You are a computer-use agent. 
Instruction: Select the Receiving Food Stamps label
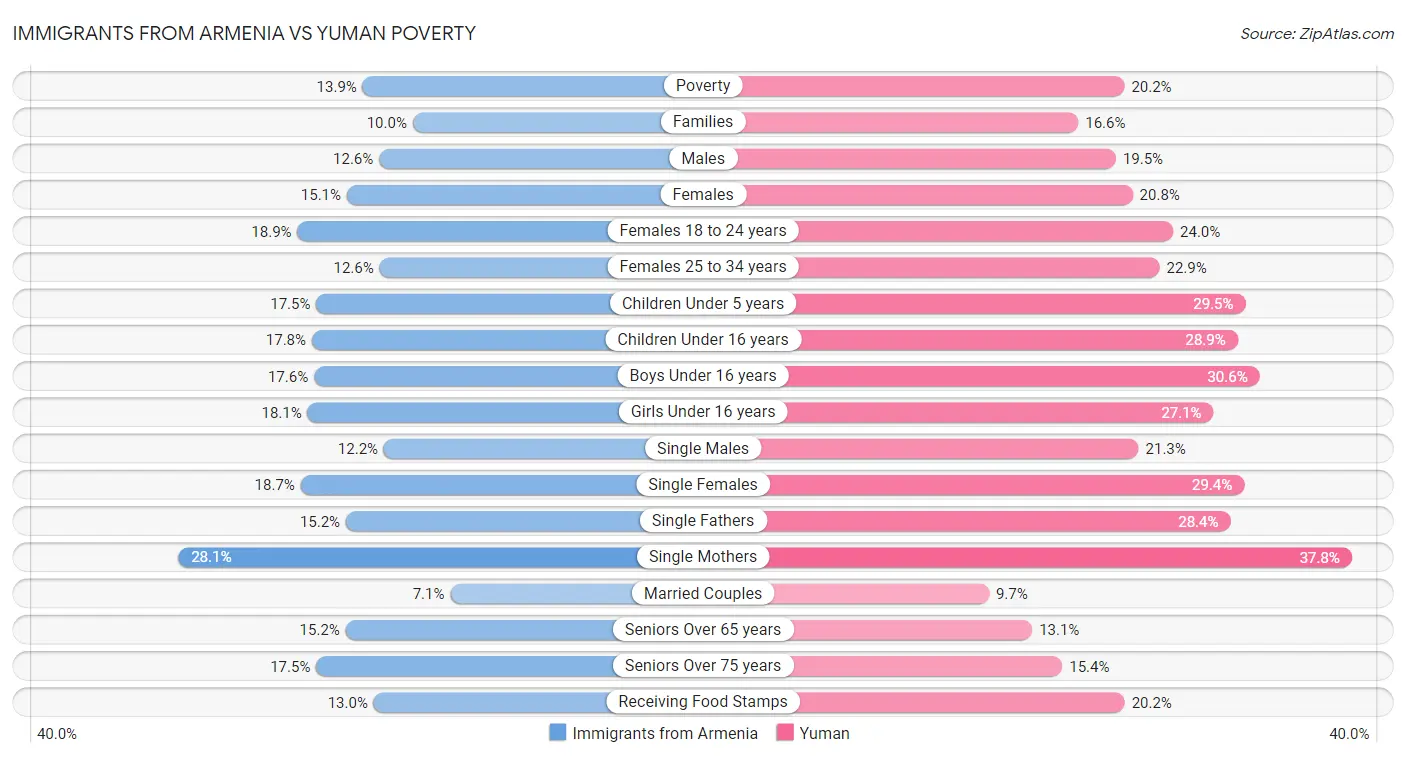click(x=703, y=702)
